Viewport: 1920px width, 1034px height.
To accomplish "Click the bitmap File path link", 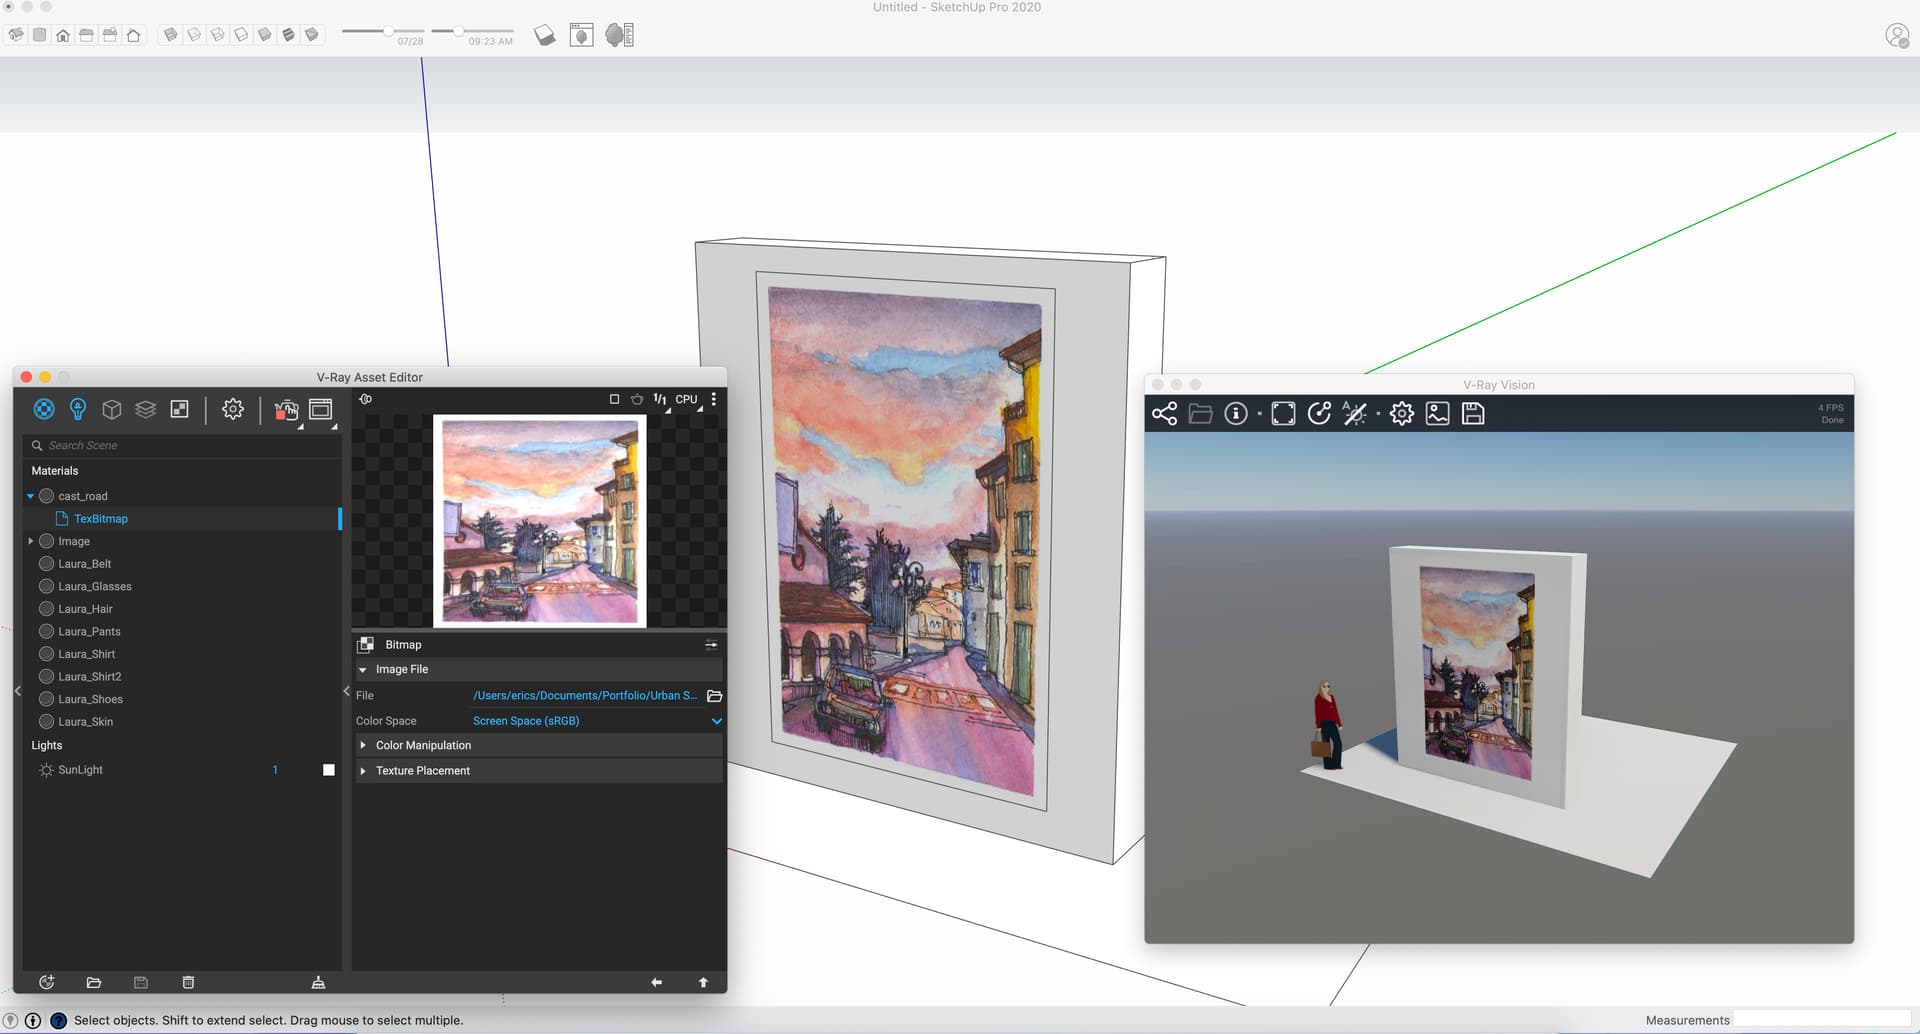I will click(585, 696).
